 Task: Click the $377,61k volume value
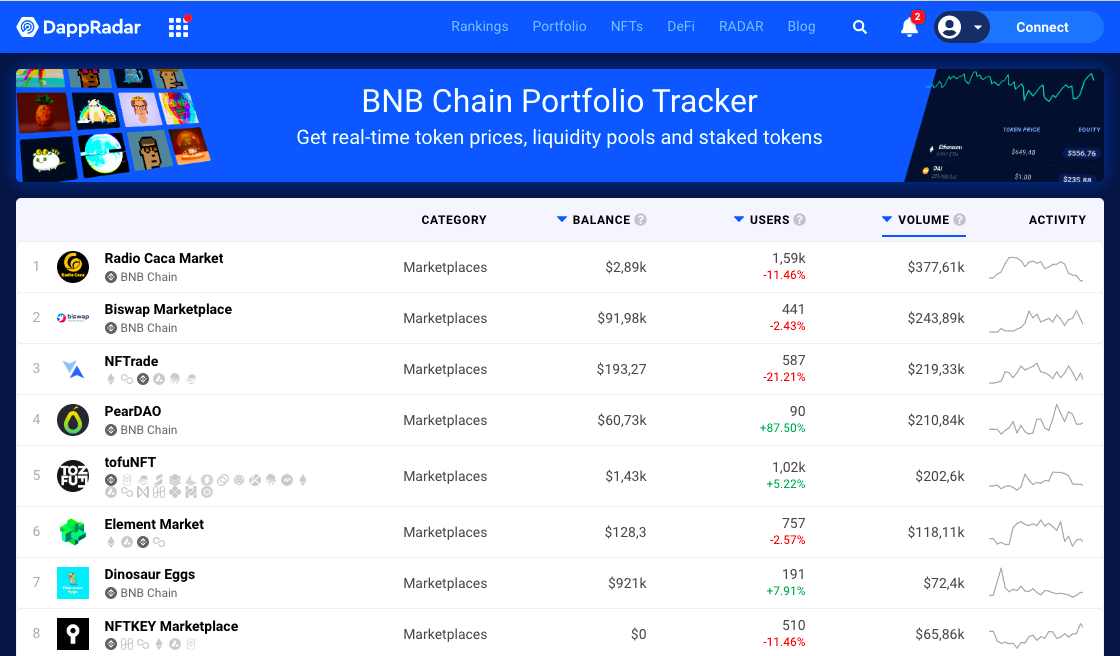point(936,267)
